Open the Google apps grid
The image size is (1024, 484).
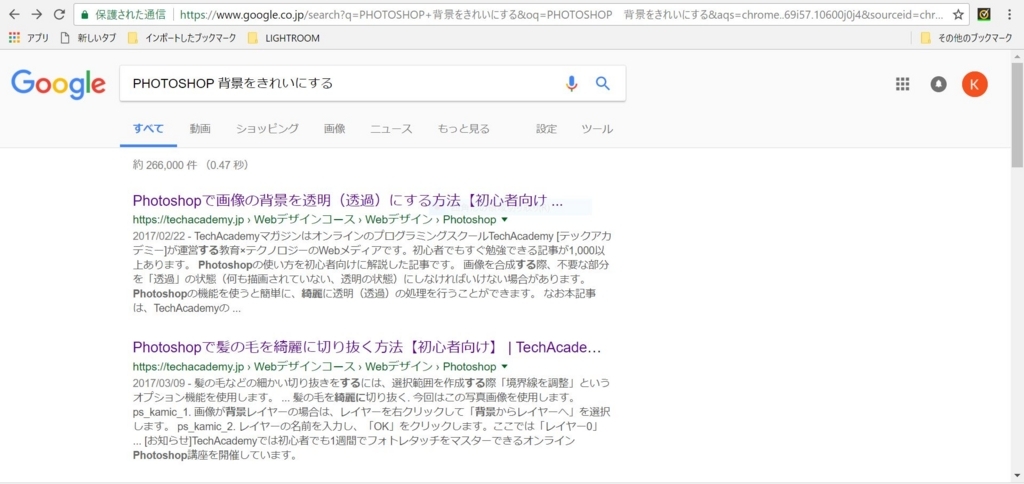coord(903,84)
